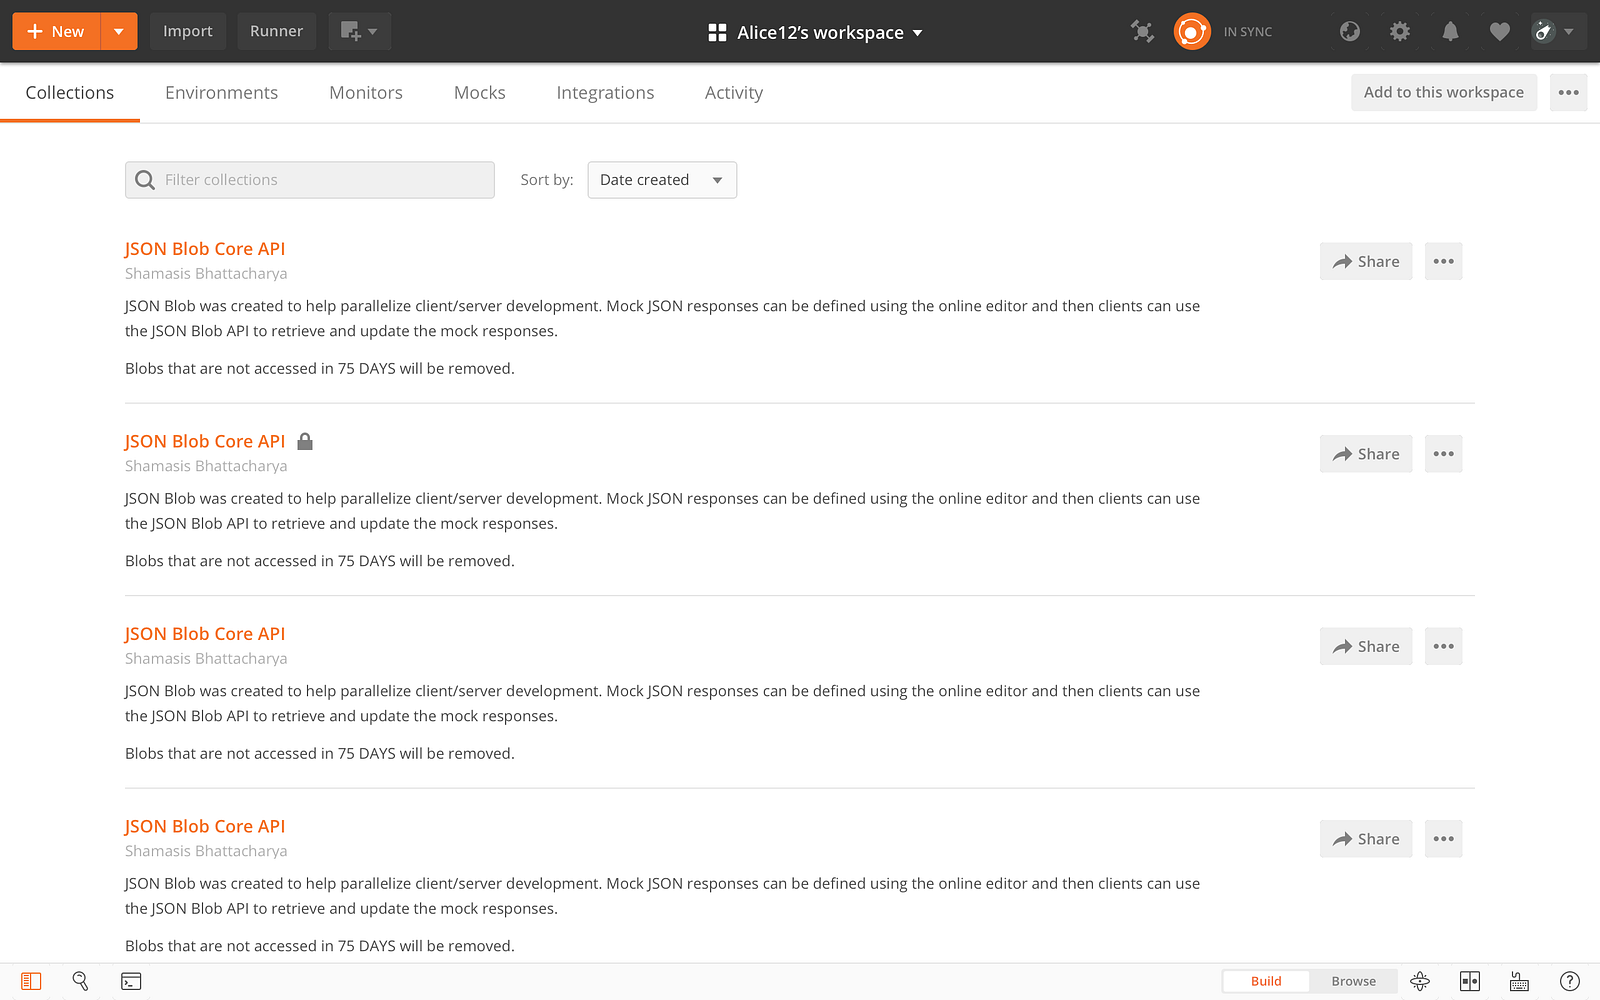Viewport: 1600px width, 1000px height.
Task: Open the Monitors tab
Action: tap(365, 93)
